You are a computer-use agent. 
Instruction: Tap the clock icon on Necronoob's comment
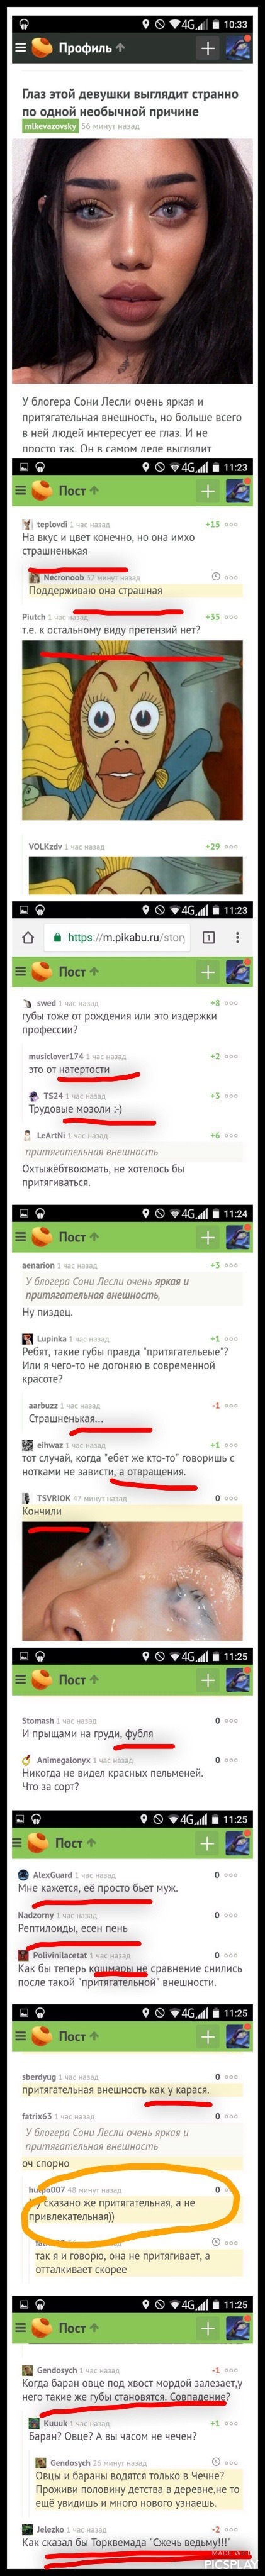coord(215,577)
